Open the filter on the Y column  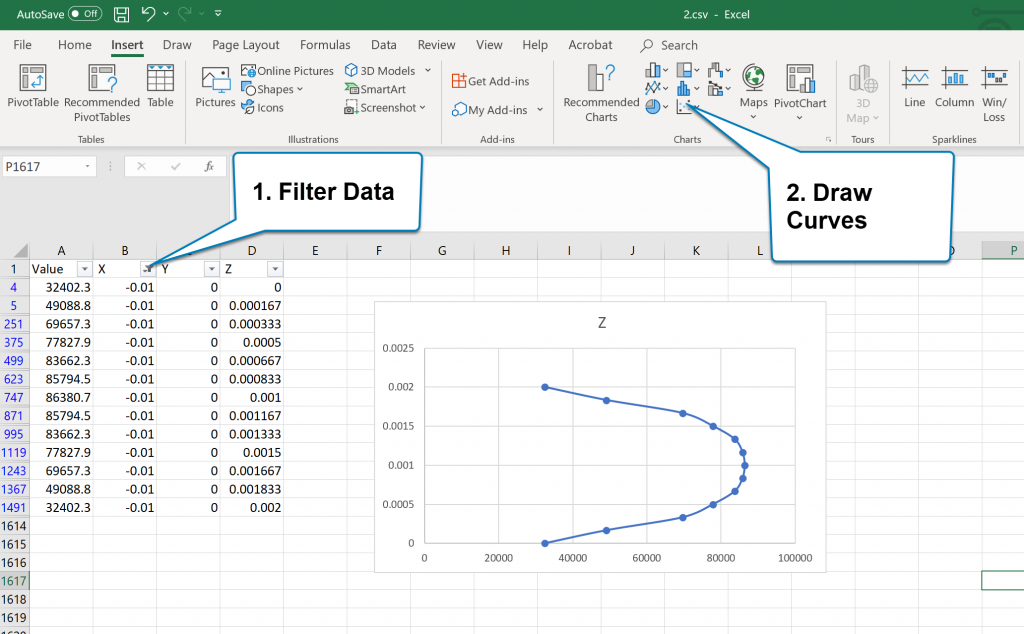coord(210,268)
